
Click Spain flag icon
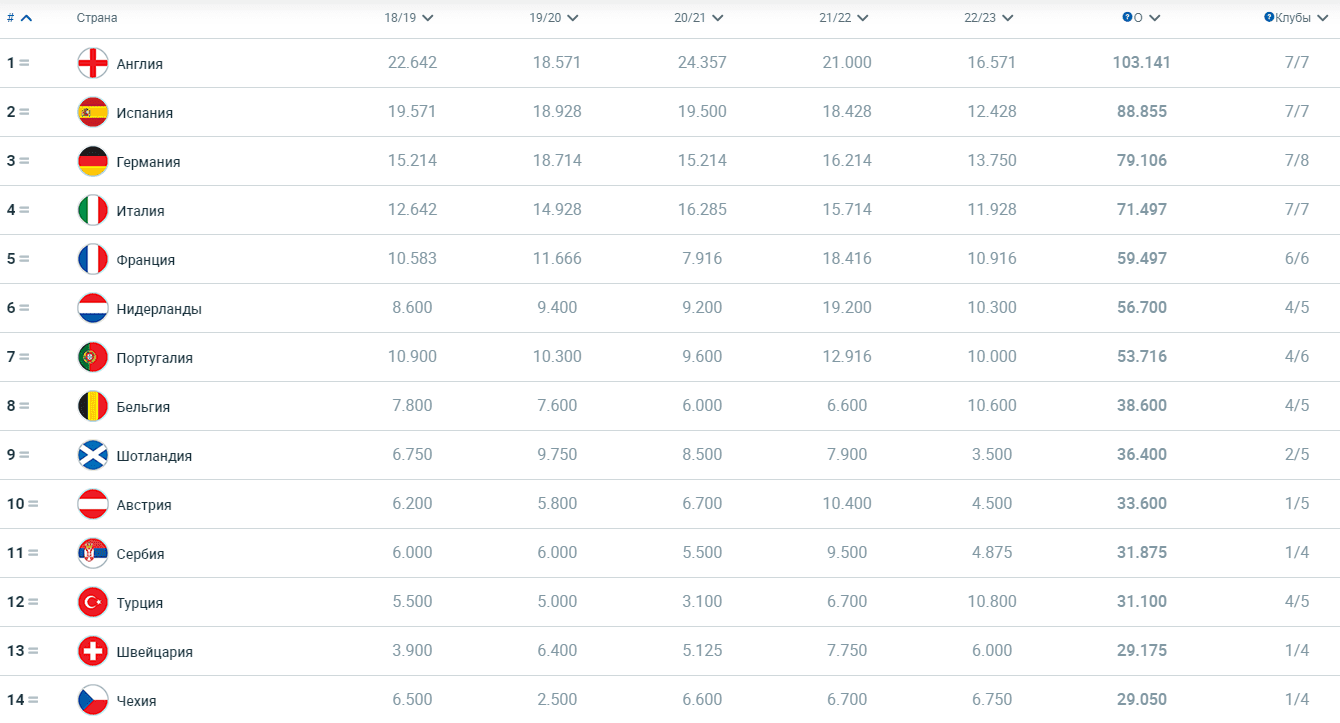92,112
